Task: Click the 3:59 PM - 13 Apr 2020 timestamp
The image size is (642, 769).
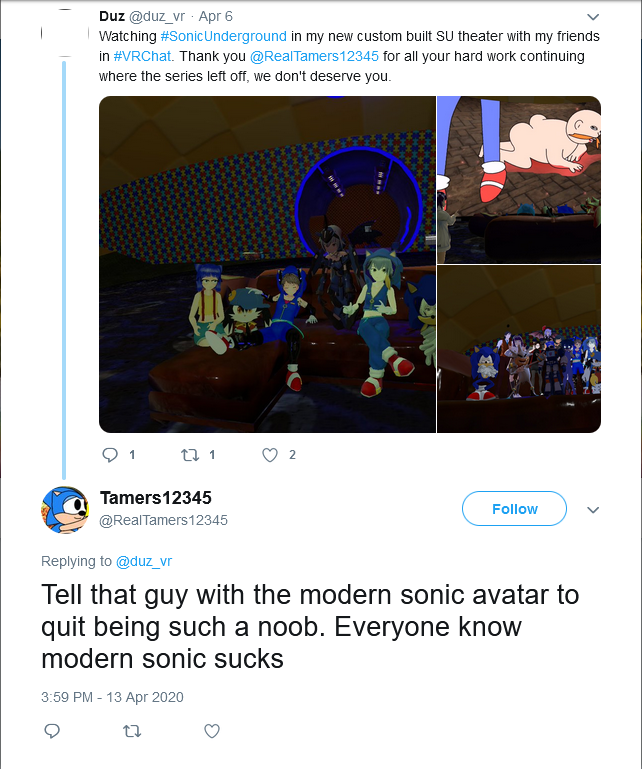Action: pos(112,697)
